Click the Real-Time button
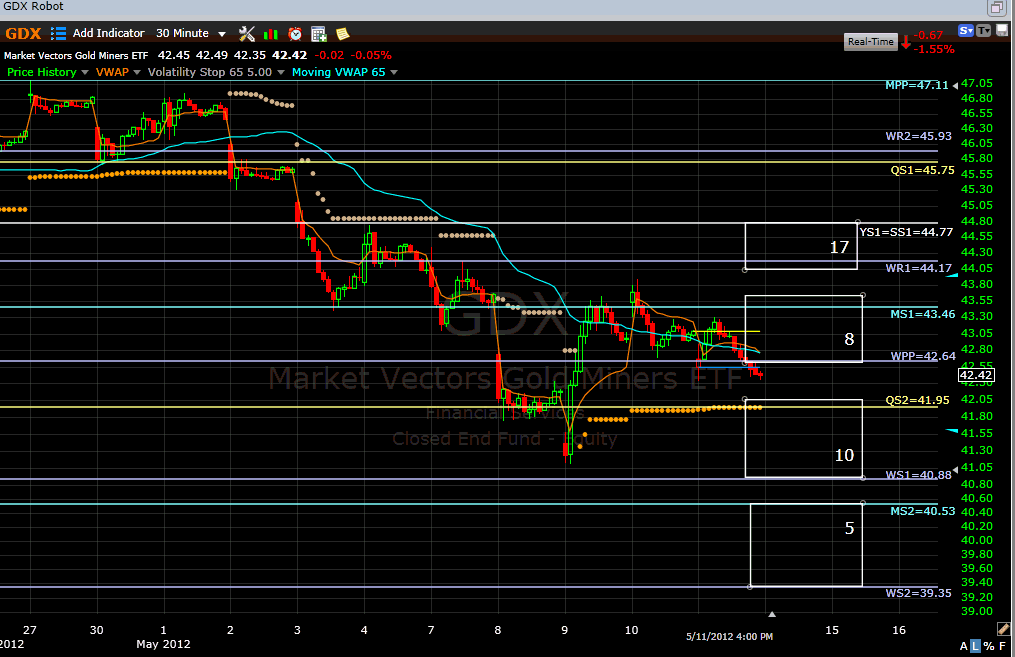 [x=871, y=41]
